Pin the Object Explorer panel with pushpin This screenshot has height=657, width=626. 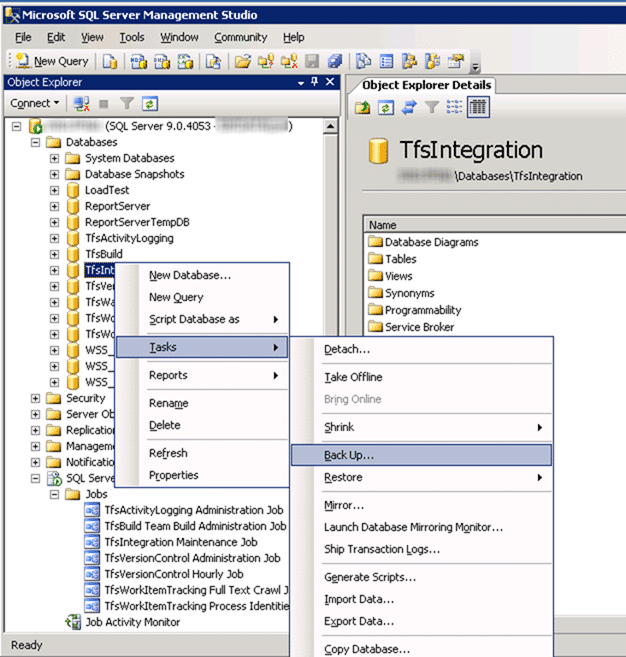coord(315,82)
